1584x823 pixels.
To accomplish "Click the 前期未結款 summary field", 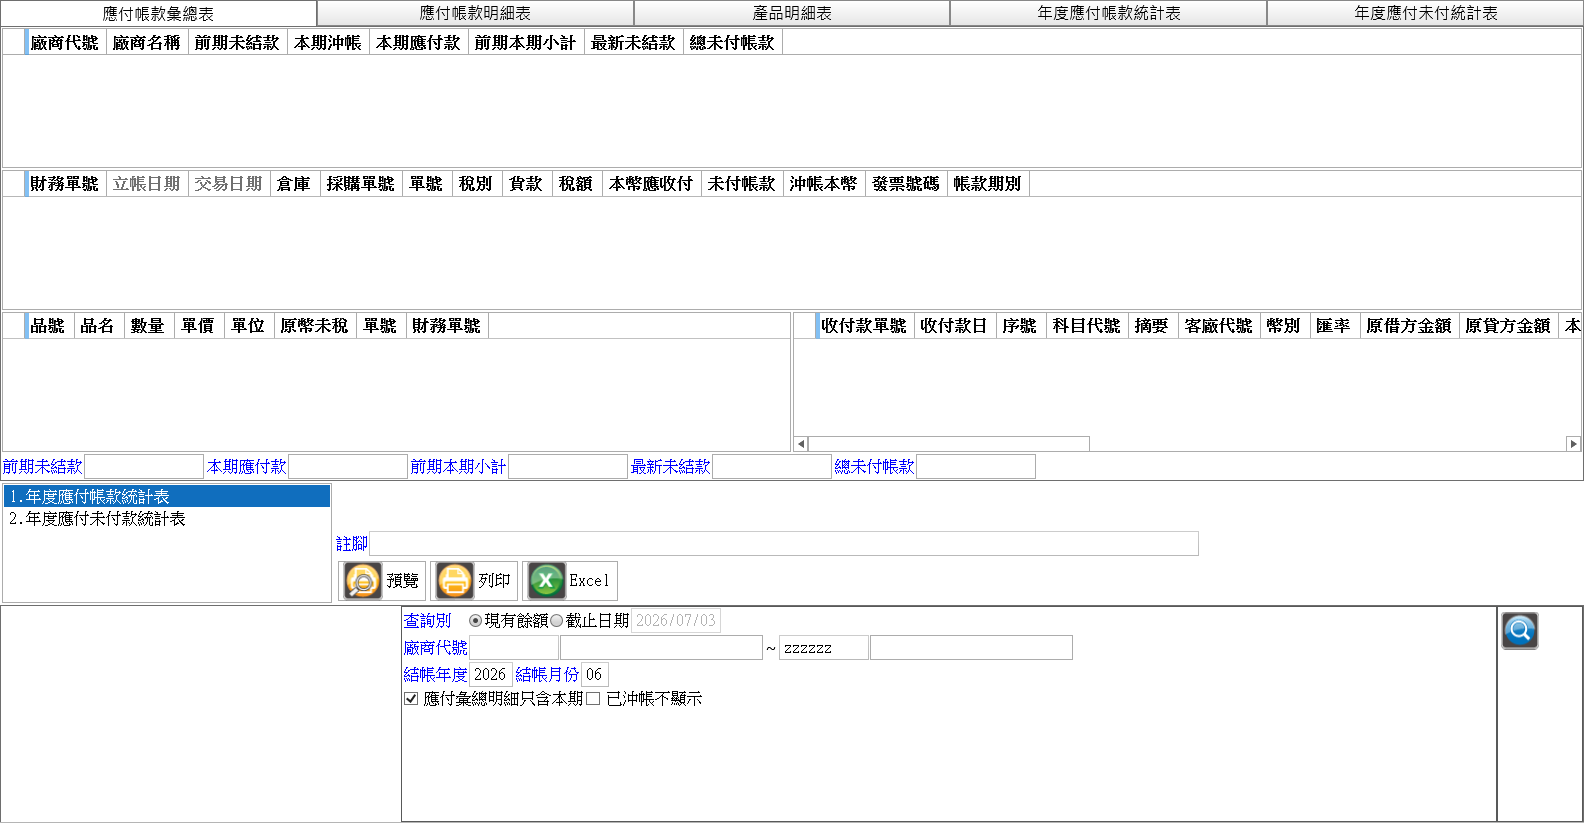I will pyautogui.click(x=144, y=467).
